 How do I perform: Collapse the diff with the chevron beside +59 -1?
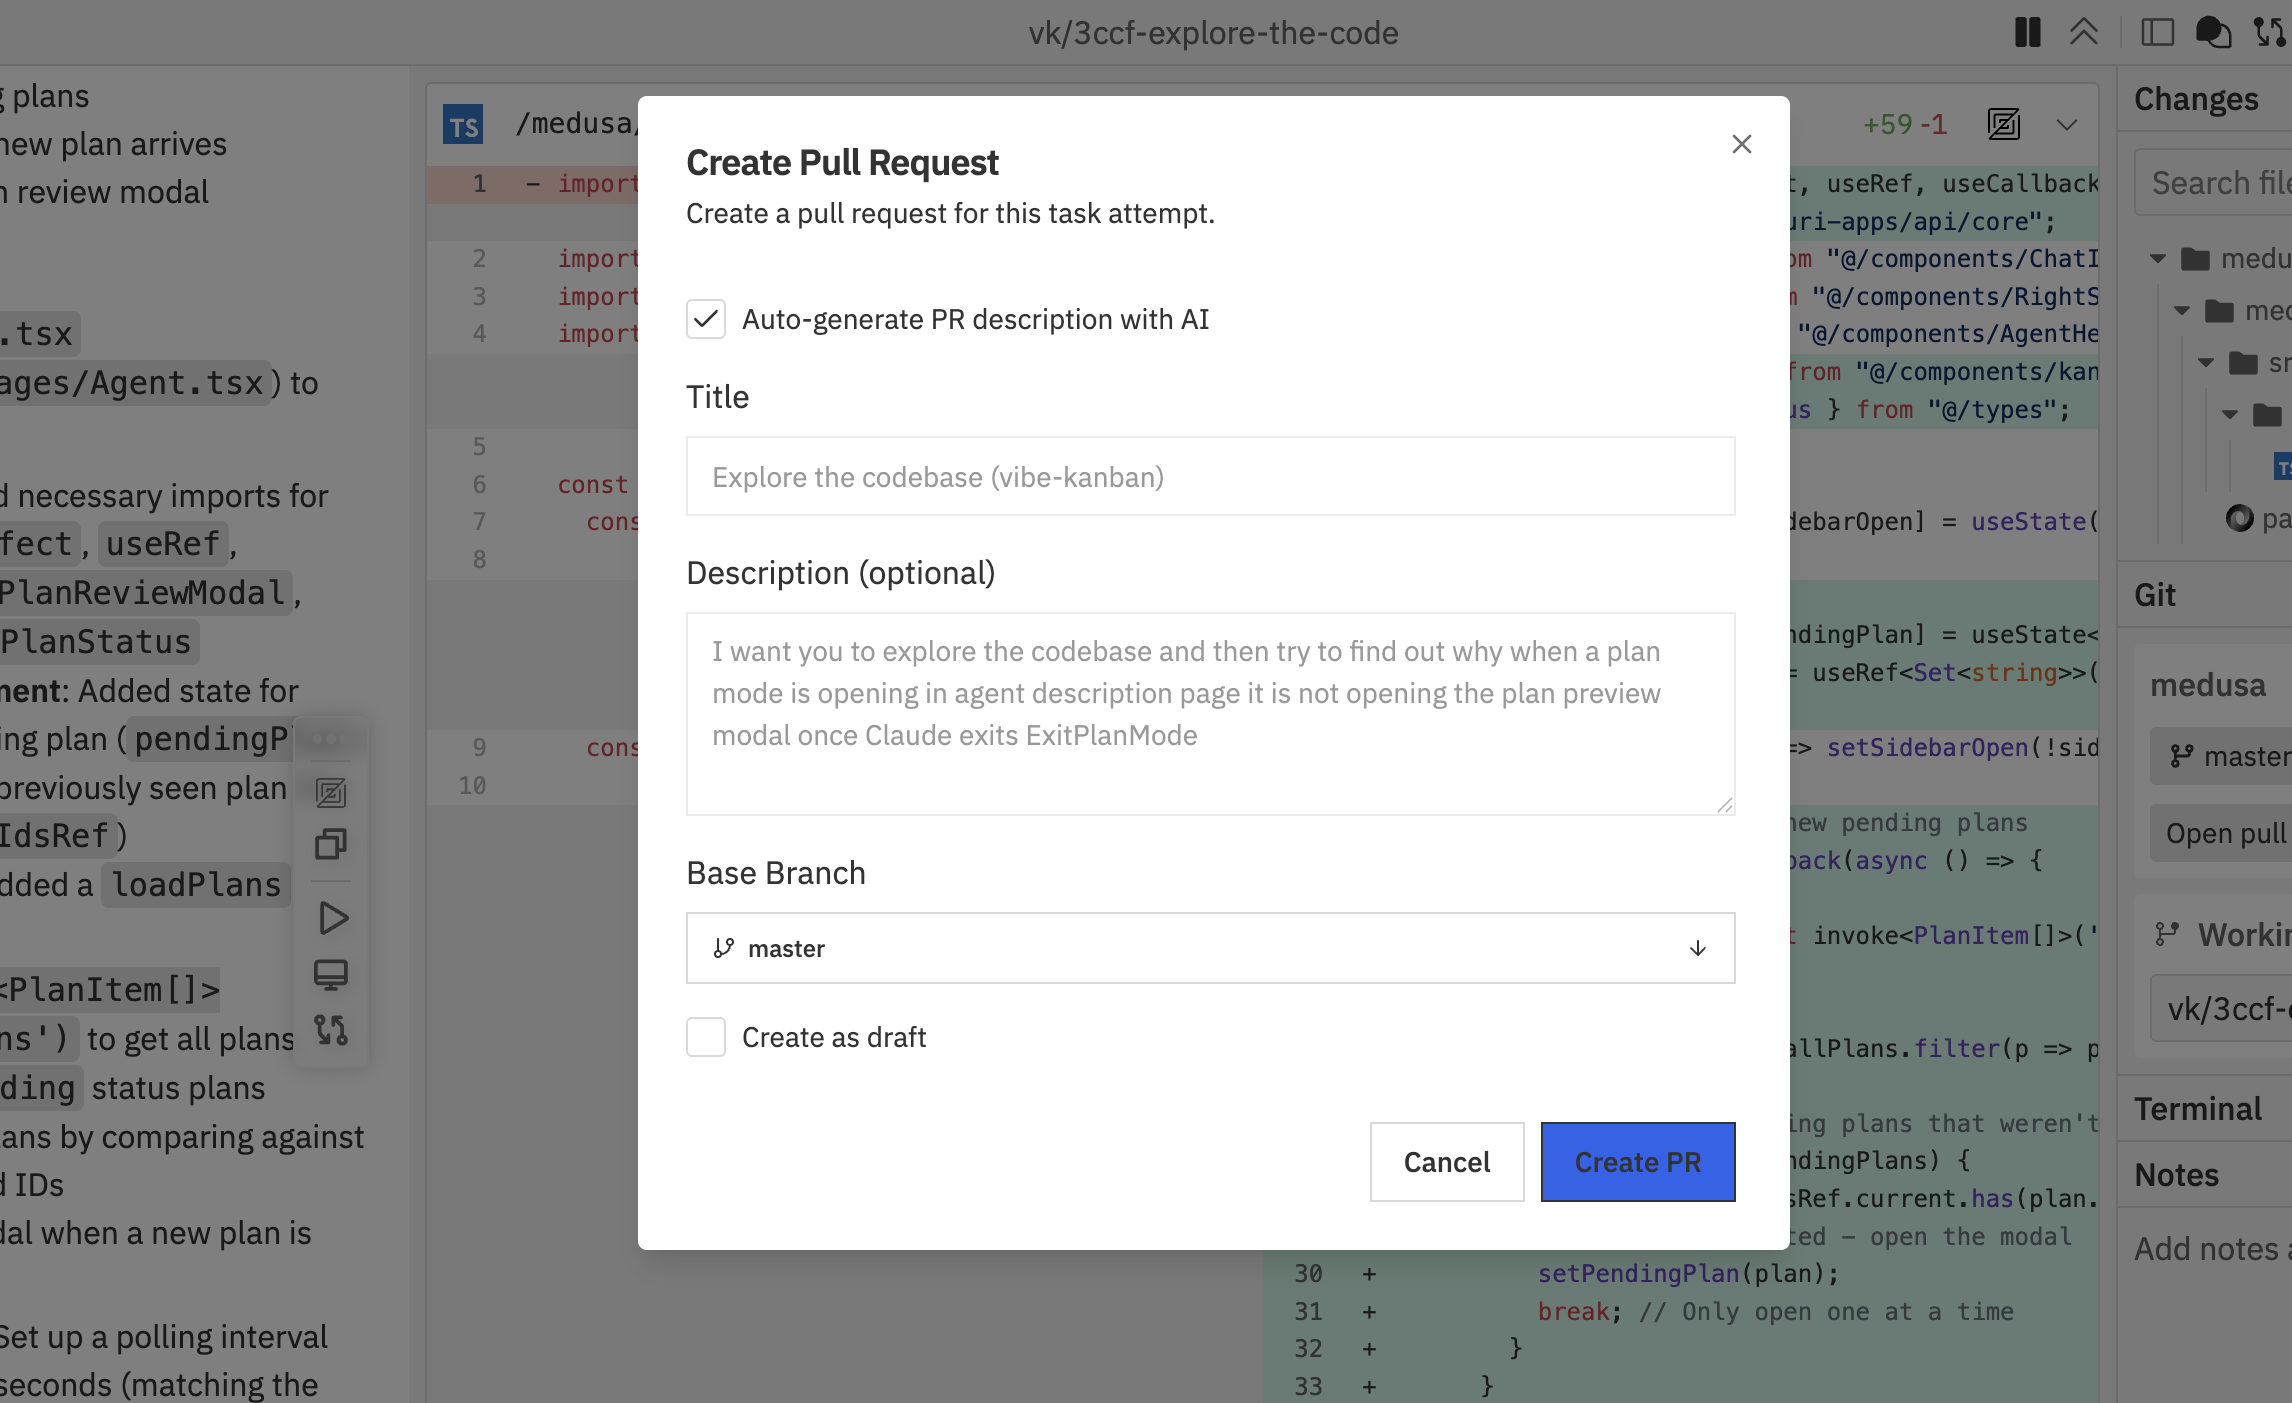coord(2066,126)
